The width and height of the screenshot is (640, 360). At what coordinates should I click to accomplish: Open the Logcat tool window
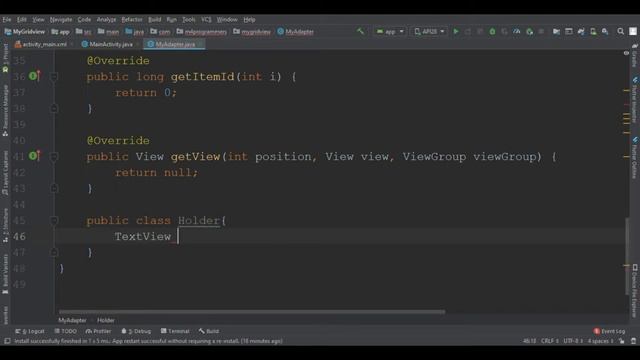[30, 331]
